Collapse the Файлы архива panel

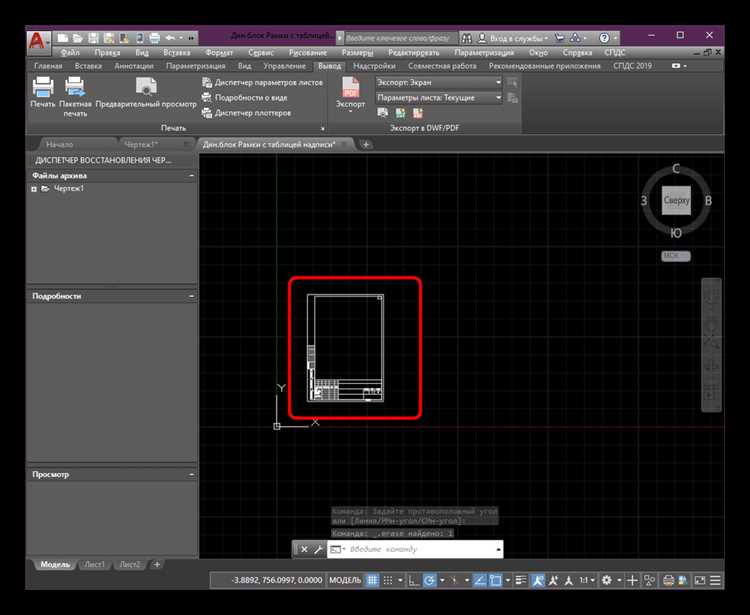tap(191, 176)
